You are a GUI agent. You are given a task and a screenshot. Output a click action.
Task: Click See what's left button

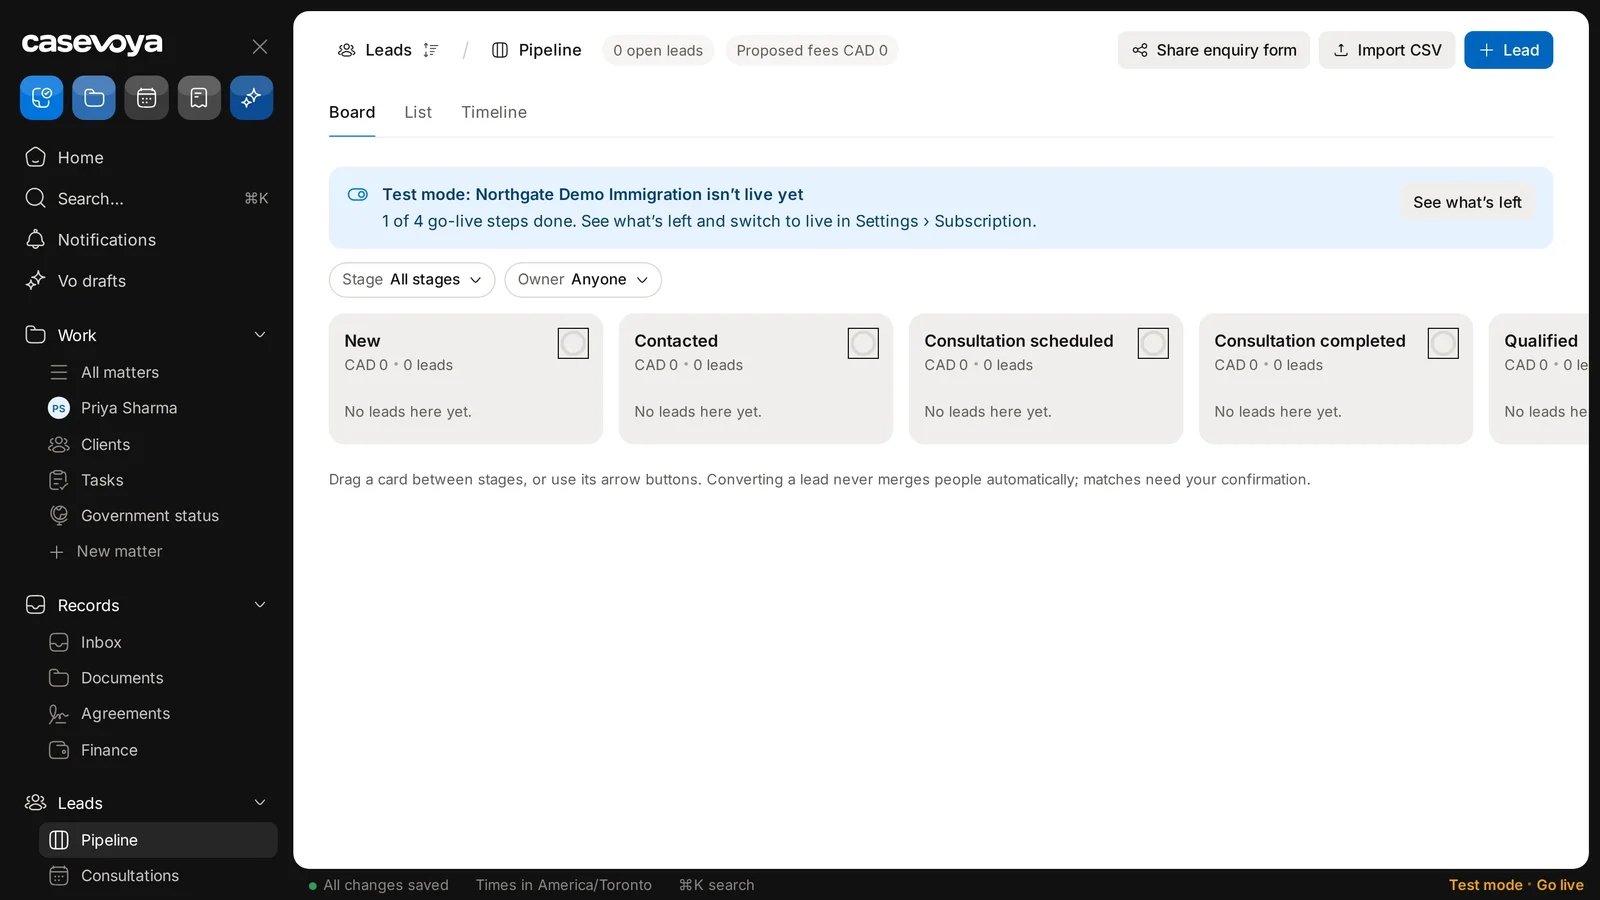(x=1467, y=202)
